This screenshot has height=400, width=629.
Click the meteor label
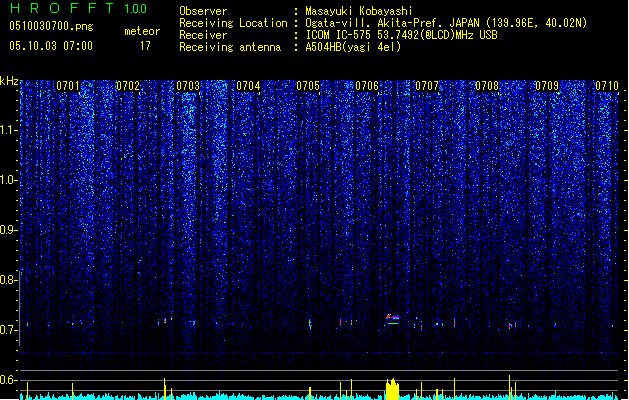point(142,31)
